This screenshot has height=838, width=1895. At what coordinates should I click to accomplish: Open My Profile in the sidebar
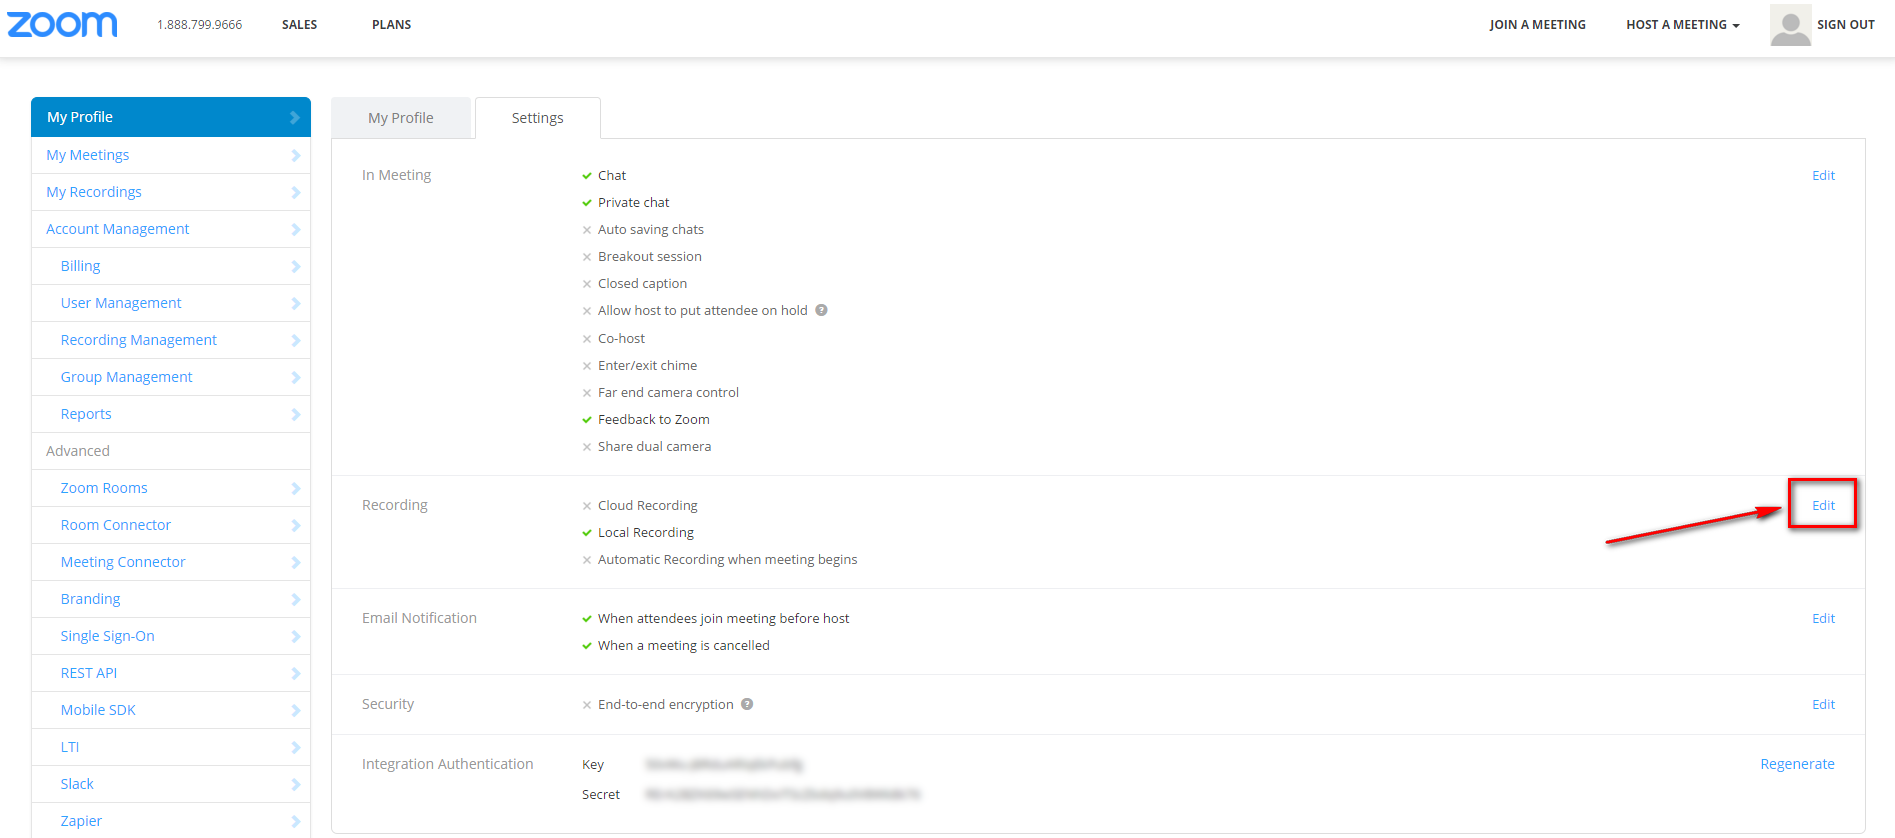[171, 117]
